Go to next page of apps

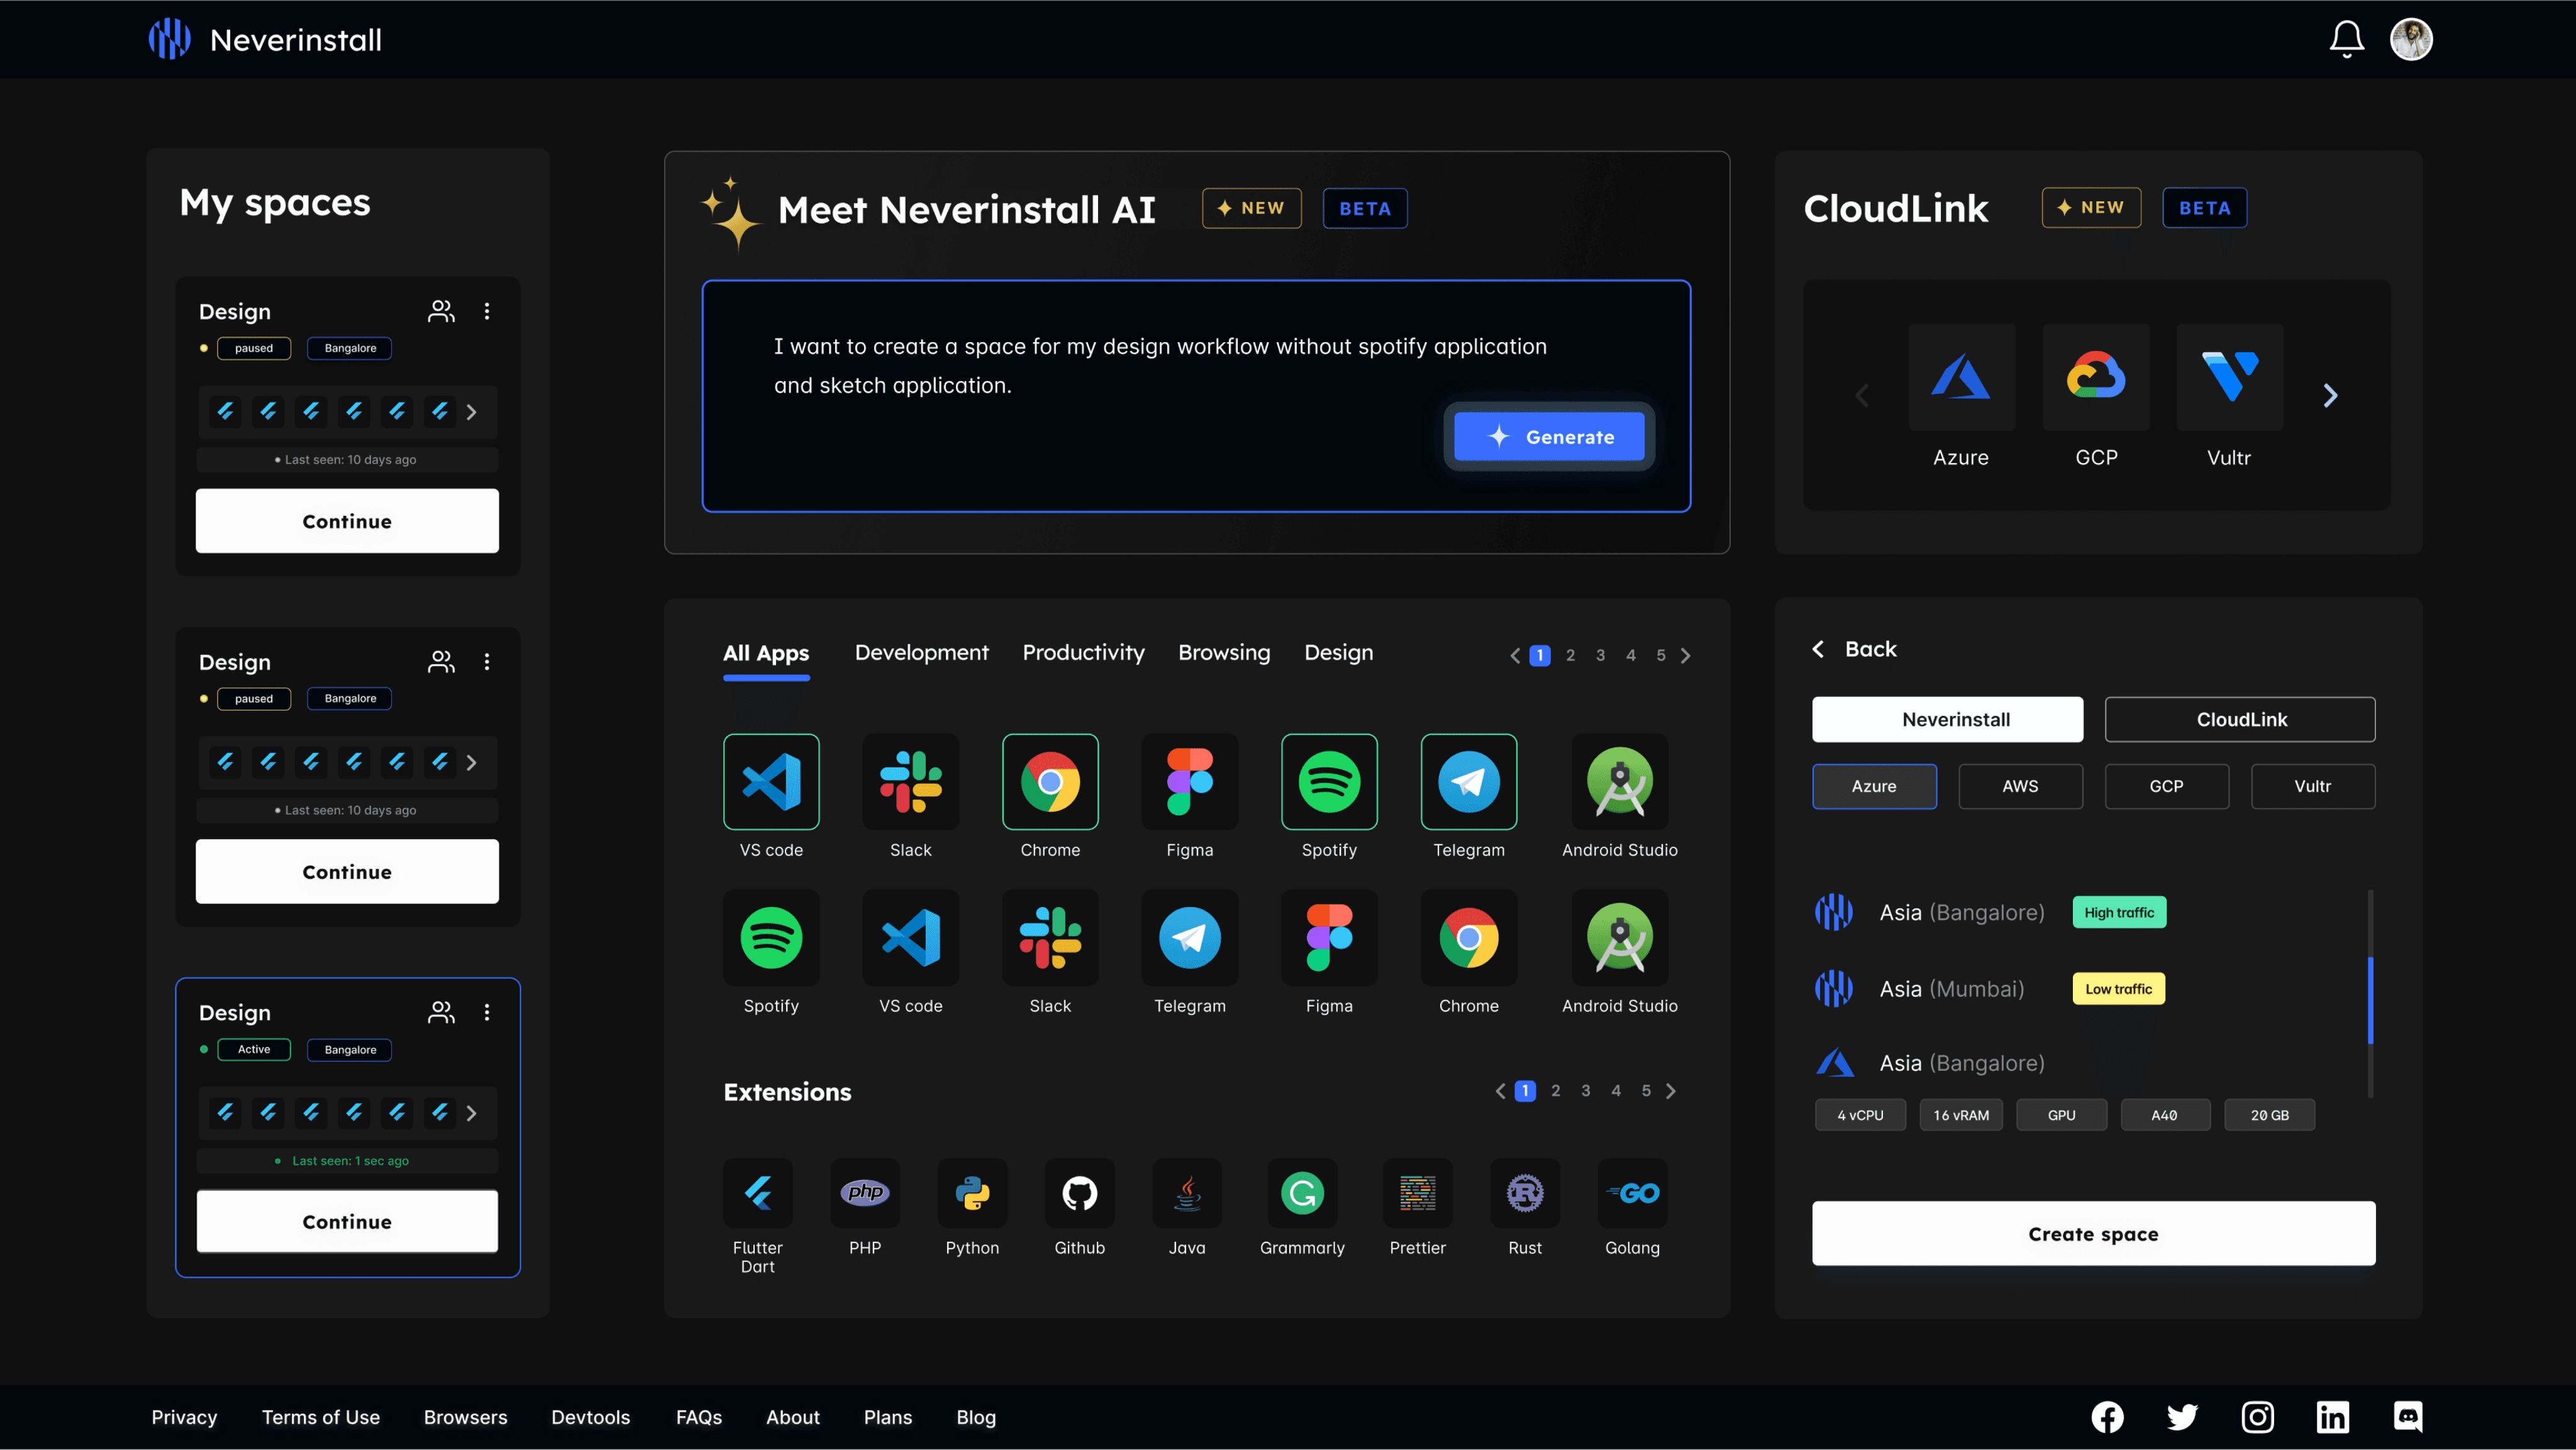[1686, 656]
